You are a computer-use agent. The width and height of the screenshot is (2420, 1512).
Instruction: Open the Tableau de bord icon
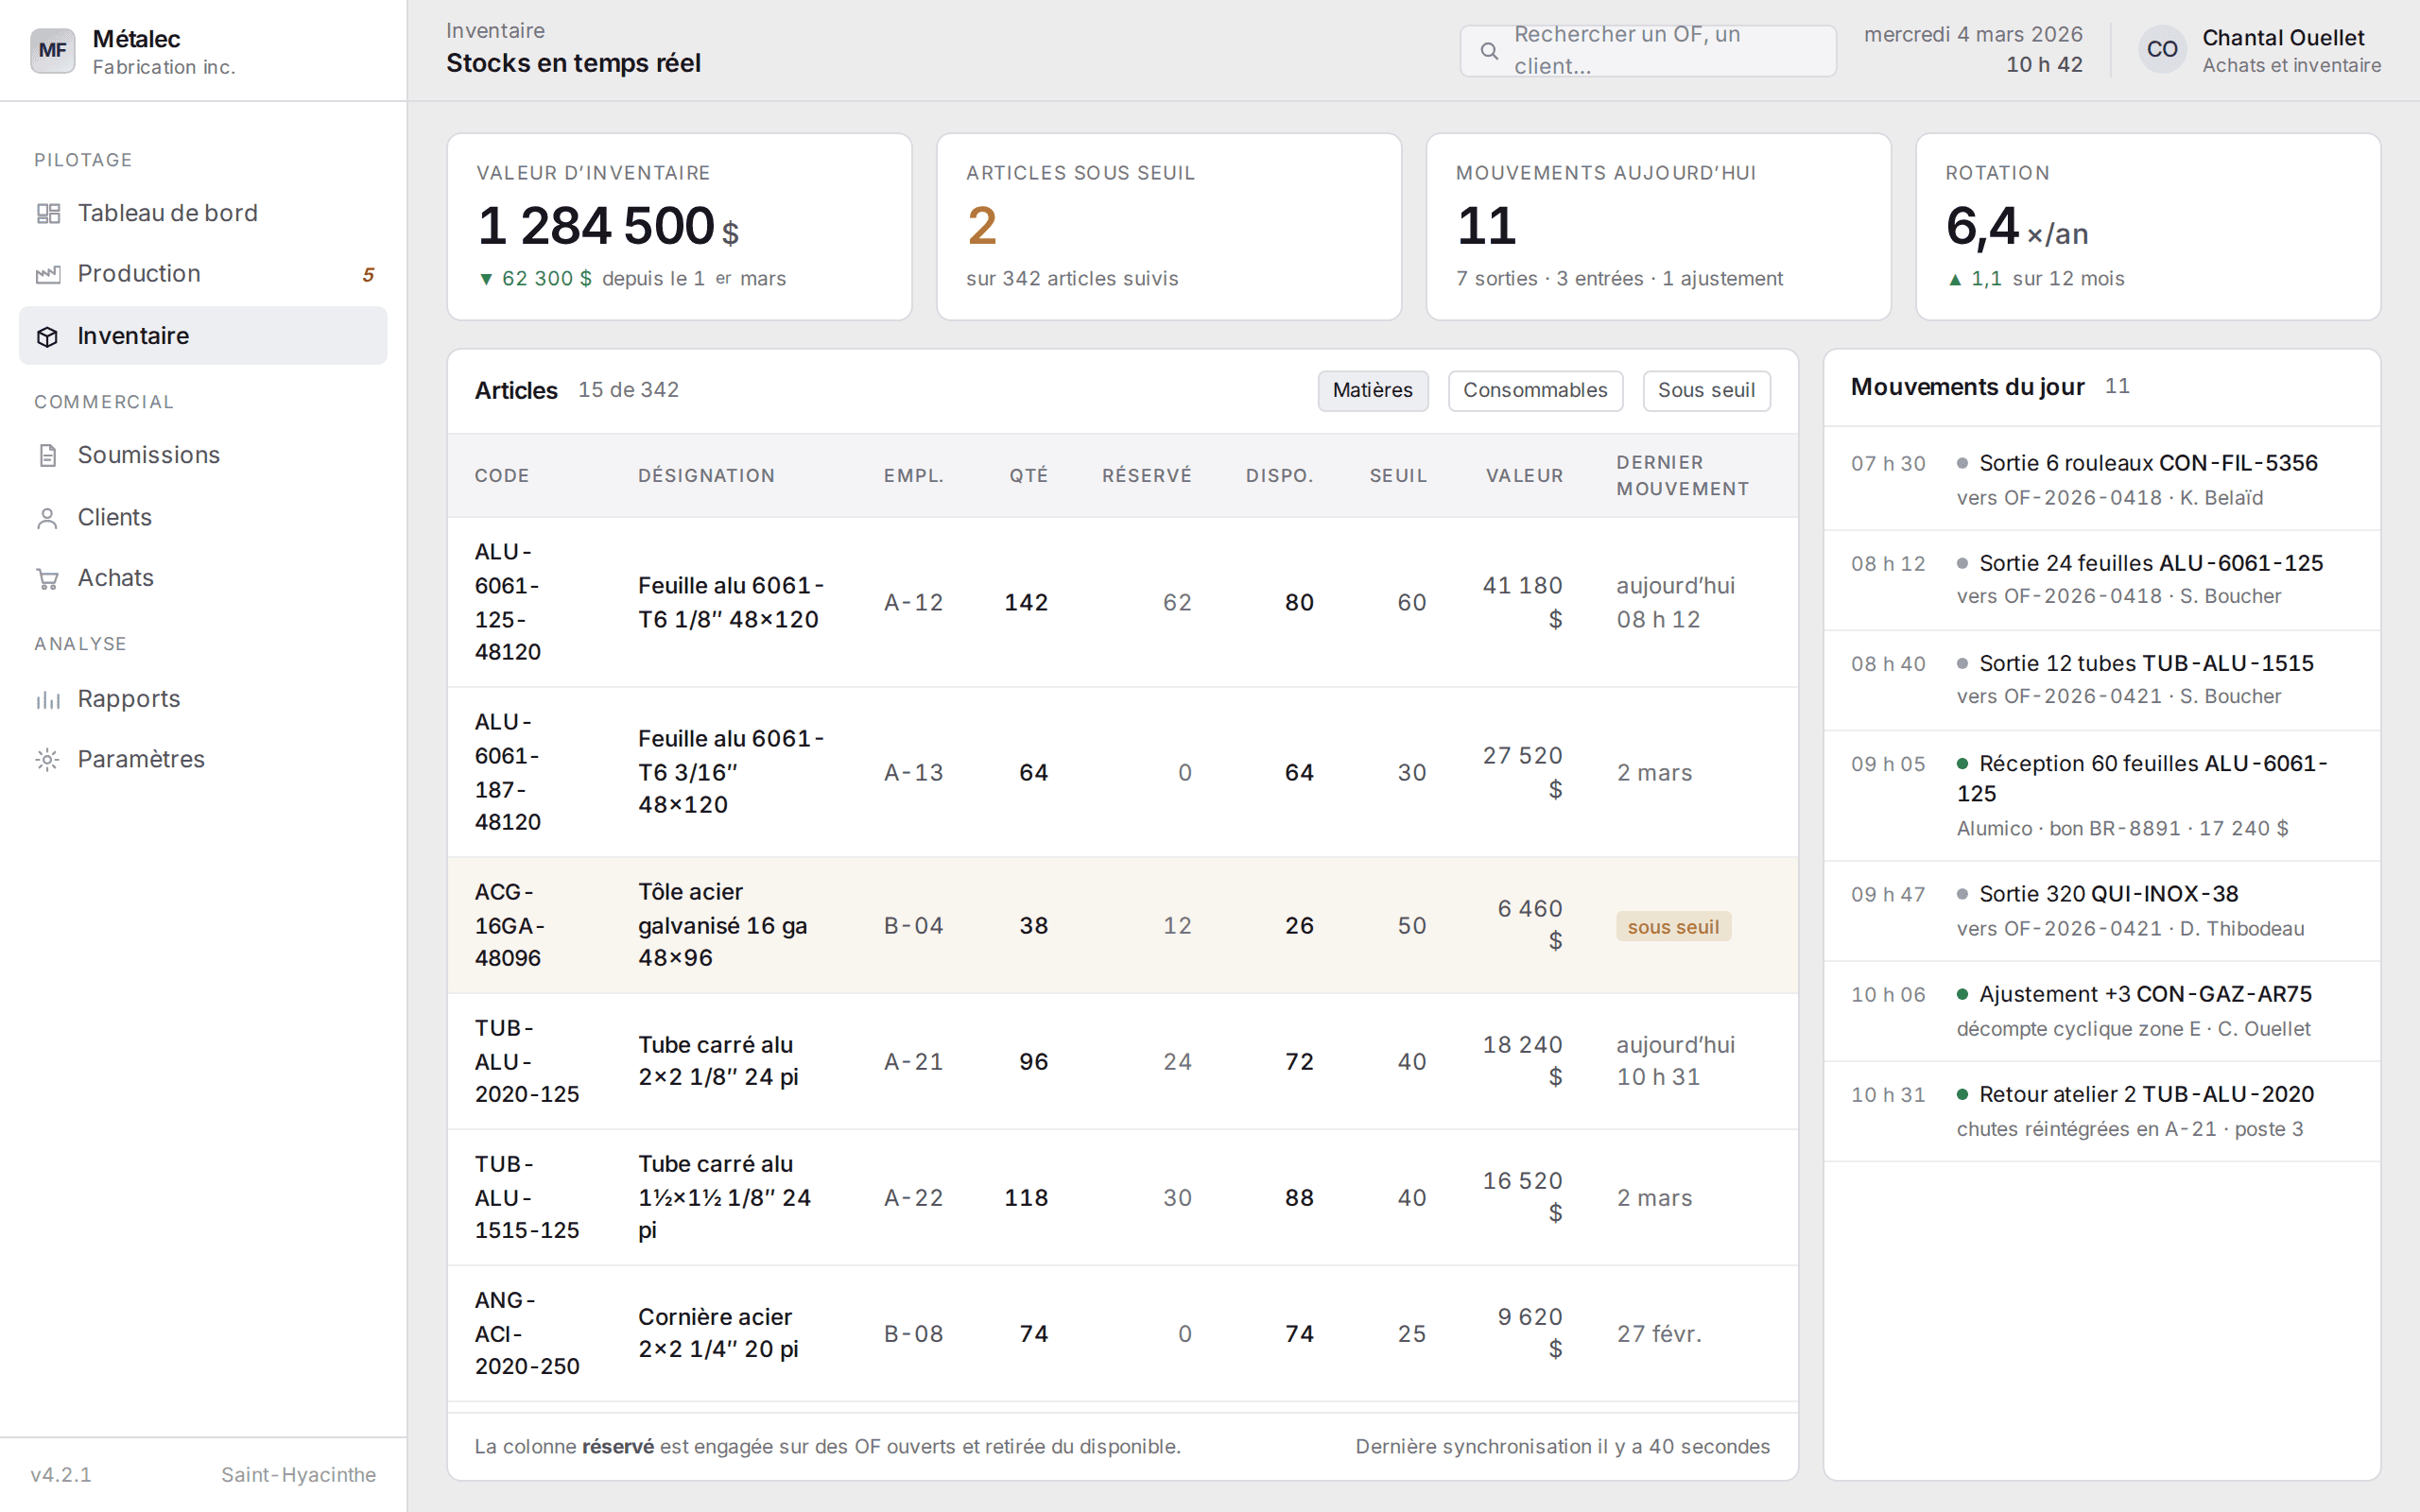(47, 213)
